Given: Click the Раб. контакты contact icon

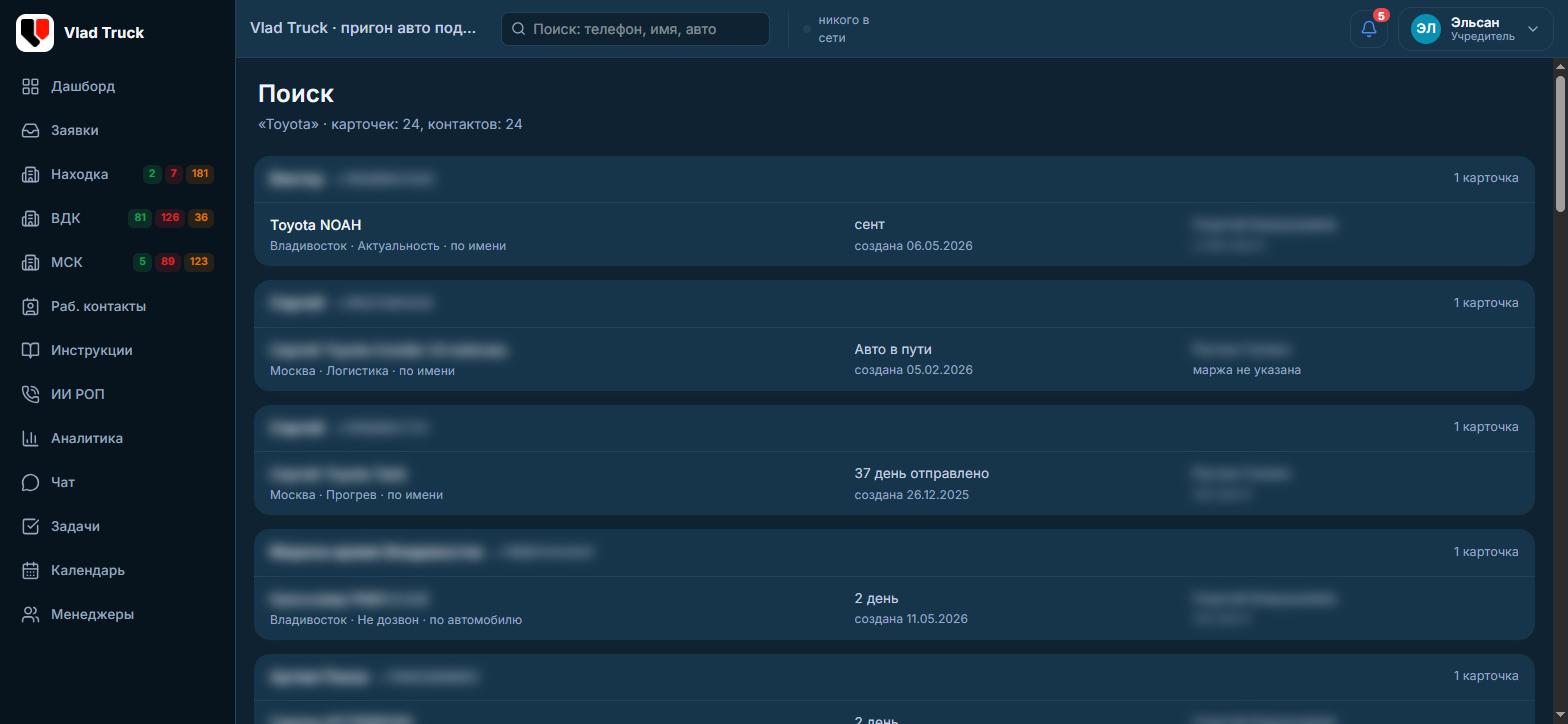Looking at the screenshot, I should click(31, 307).
